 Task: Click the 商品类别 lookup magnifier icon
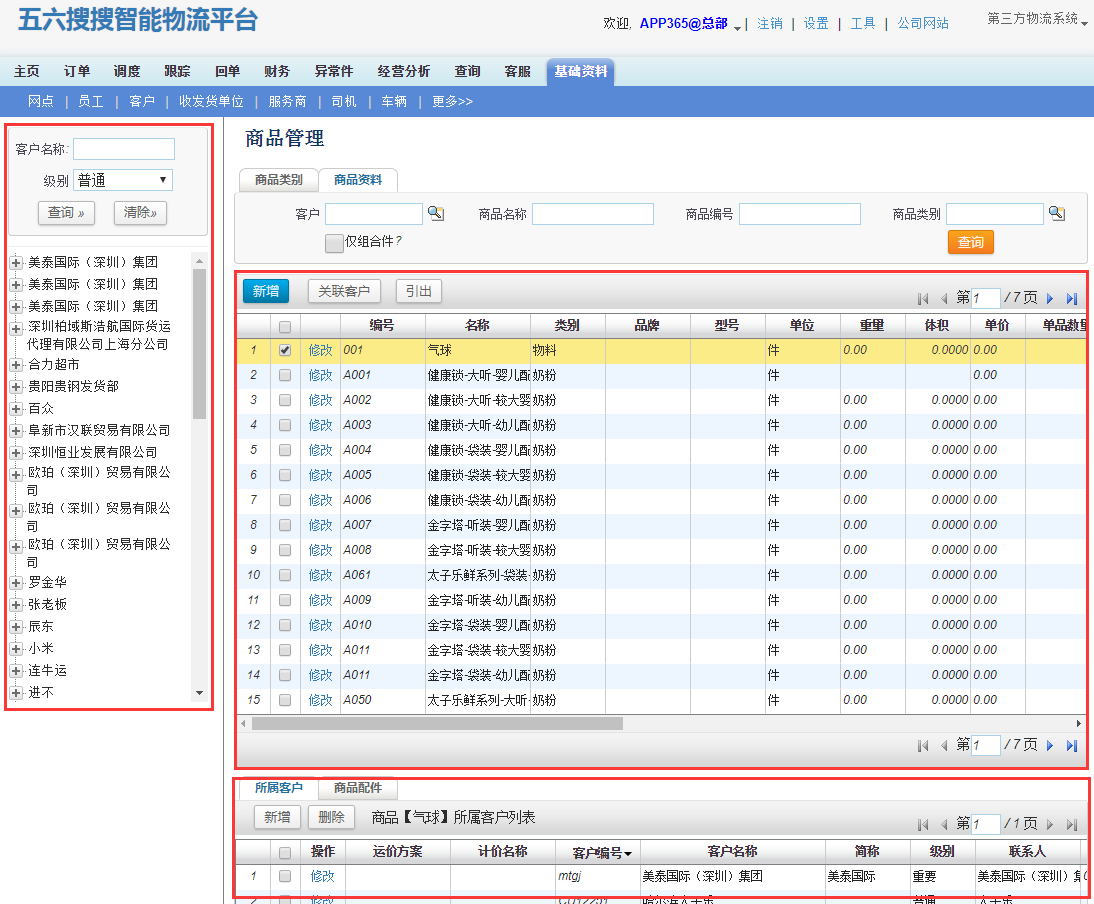tap(1056, 213)
